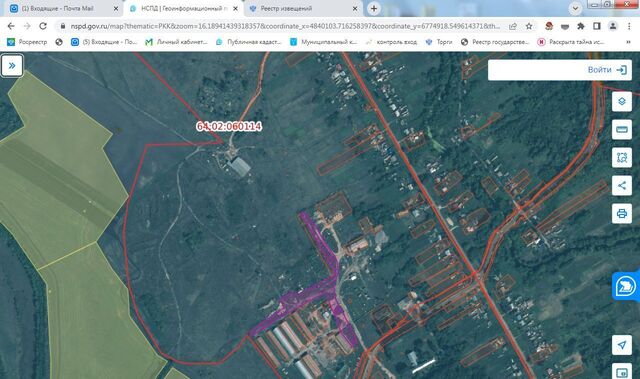Image resolution: width=640 pixels, height=379 pixels.
Task: Expand the hidden bookmarks overflow chevron
Action: coord(628,42)
